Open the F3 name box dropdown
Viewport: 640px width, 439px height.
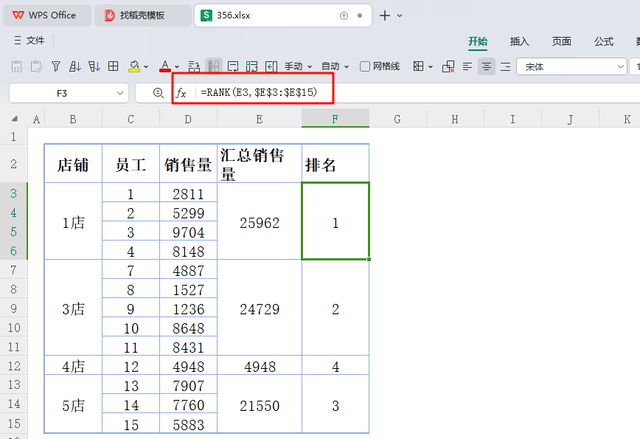pyautogui.click(x=120, y=93)
